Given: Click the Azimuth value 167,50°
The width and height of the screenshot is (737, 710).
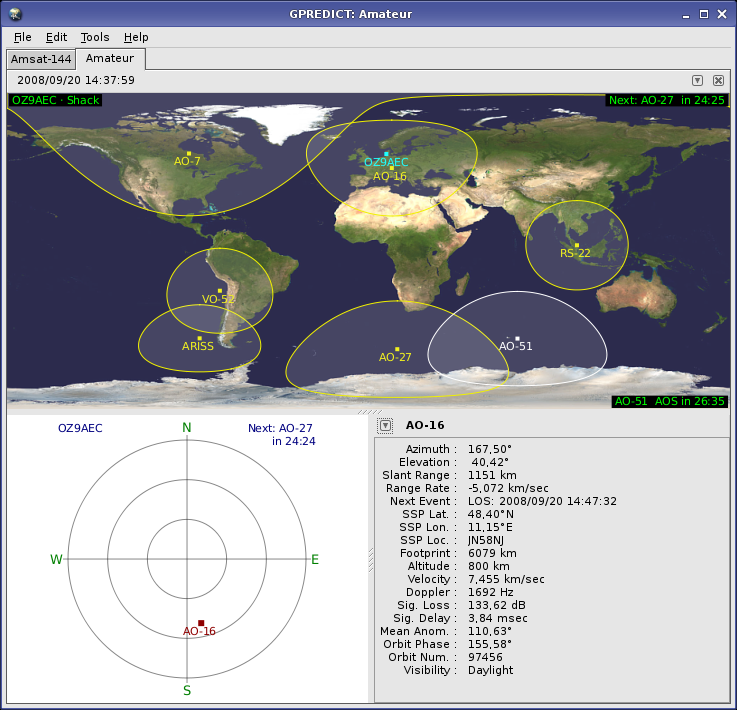Looking at the screenshot, I should click(490, 449).
